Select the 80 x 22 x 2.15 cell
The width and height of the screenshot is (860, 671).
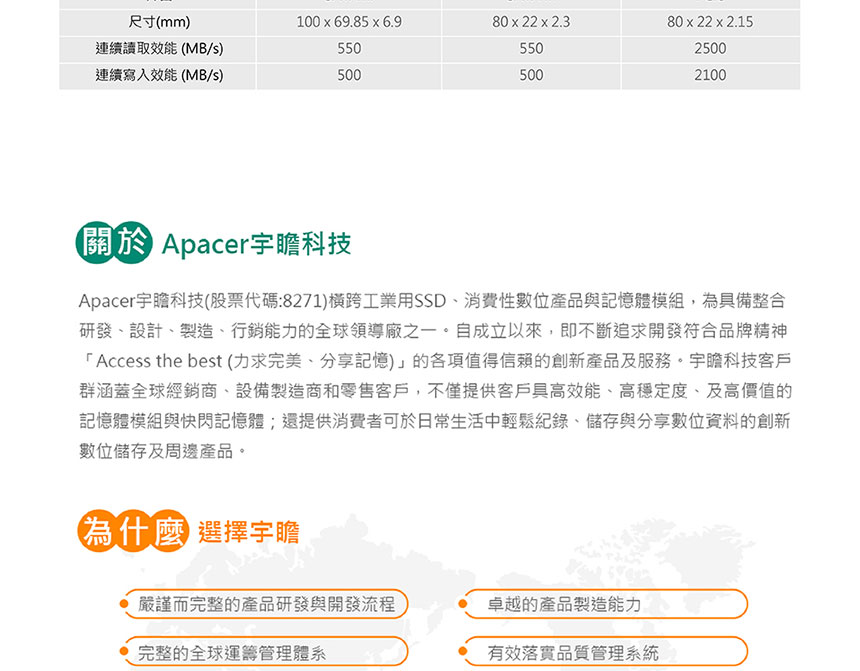710,22
